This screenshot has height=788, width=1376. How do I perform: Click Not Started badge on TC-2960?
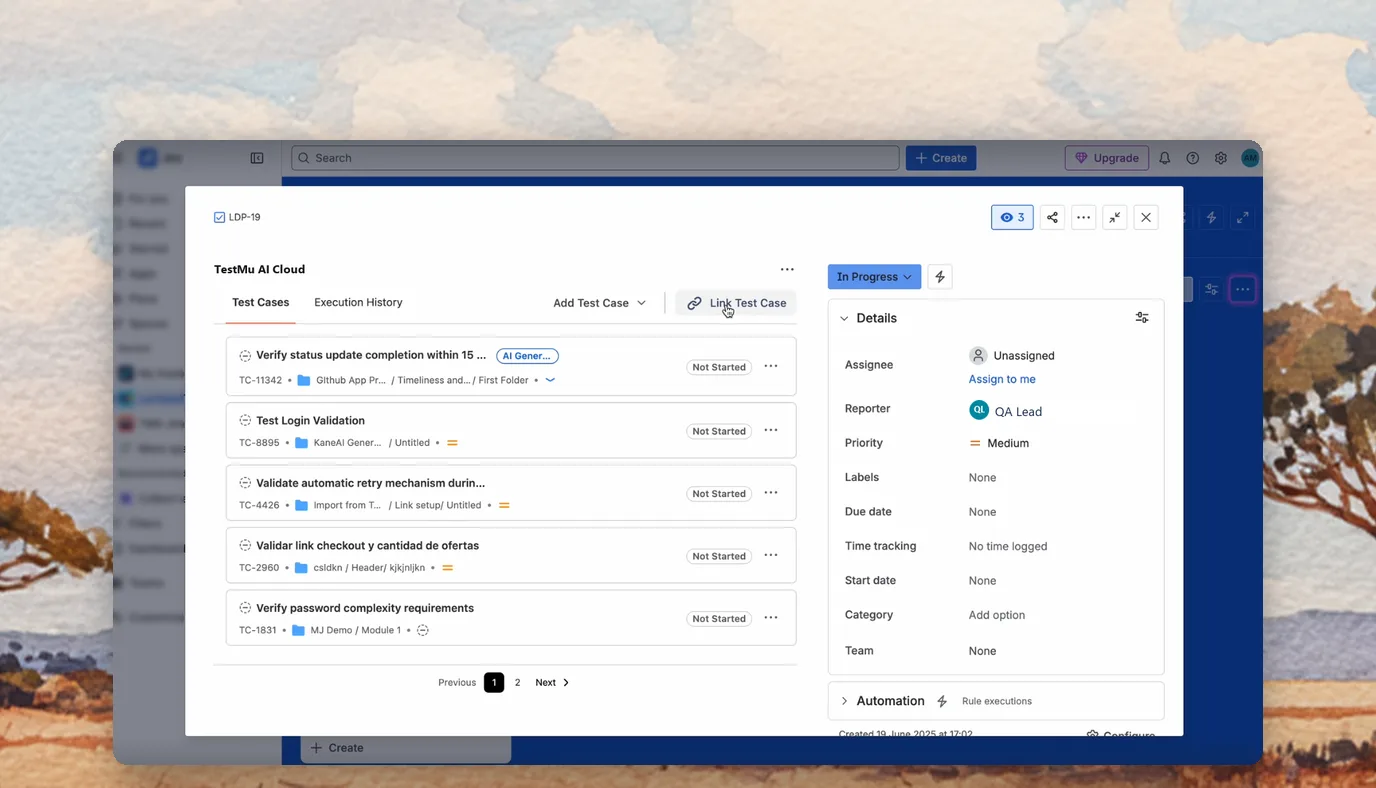tap(719, 556)
